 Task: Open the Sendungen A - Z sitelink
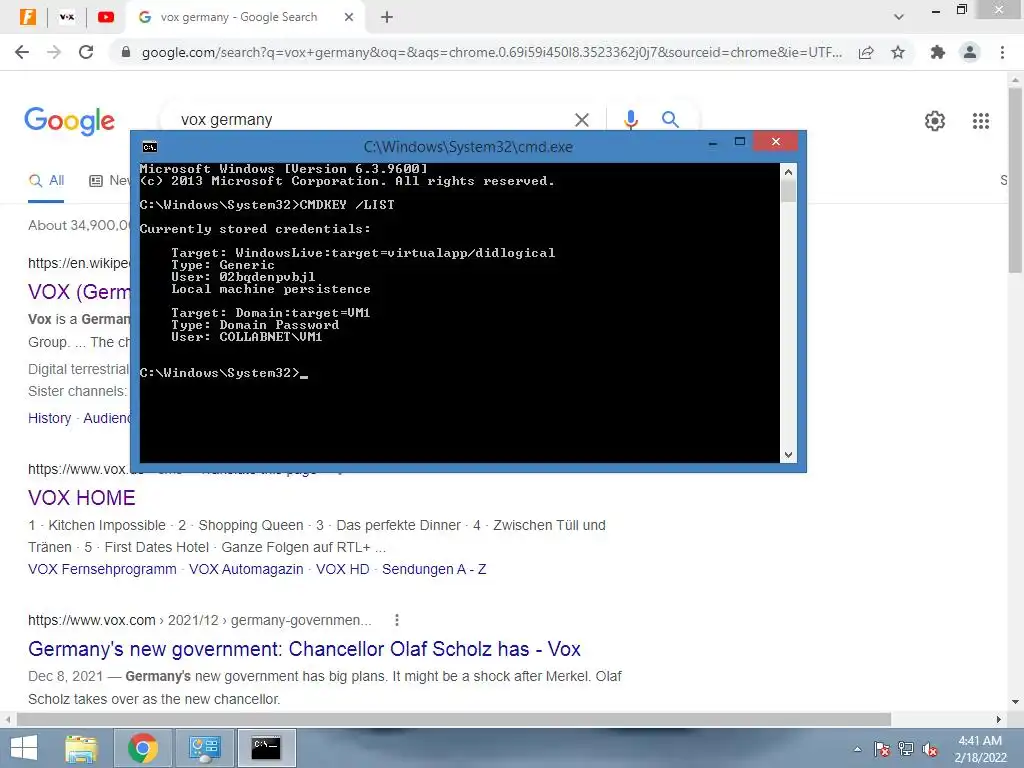tap(434, 569)
